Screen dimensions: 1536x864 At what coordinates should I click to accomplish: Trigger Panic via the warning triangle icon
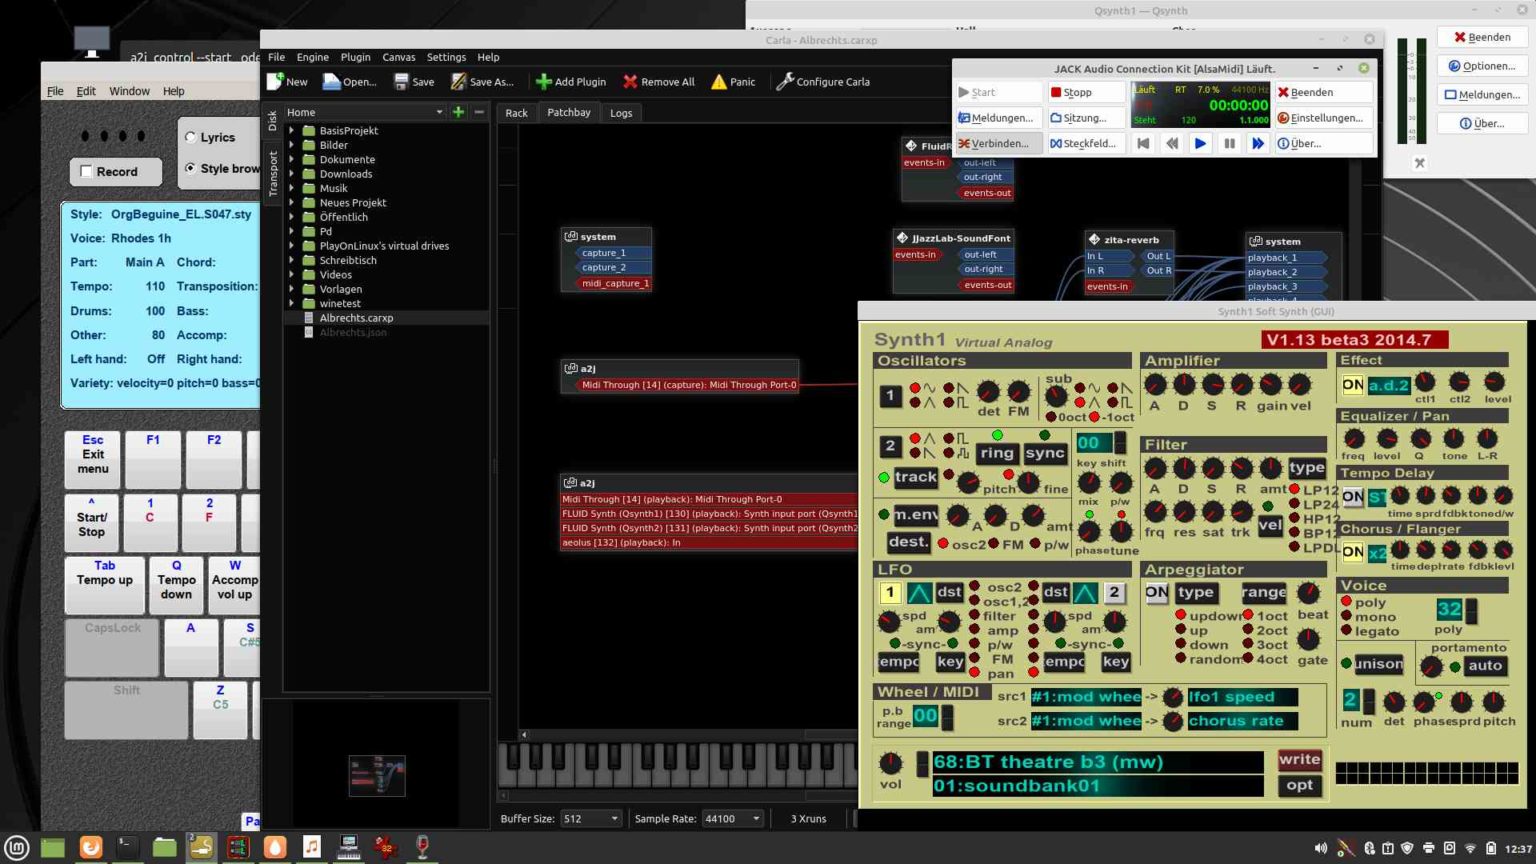[x=719, y=81]
